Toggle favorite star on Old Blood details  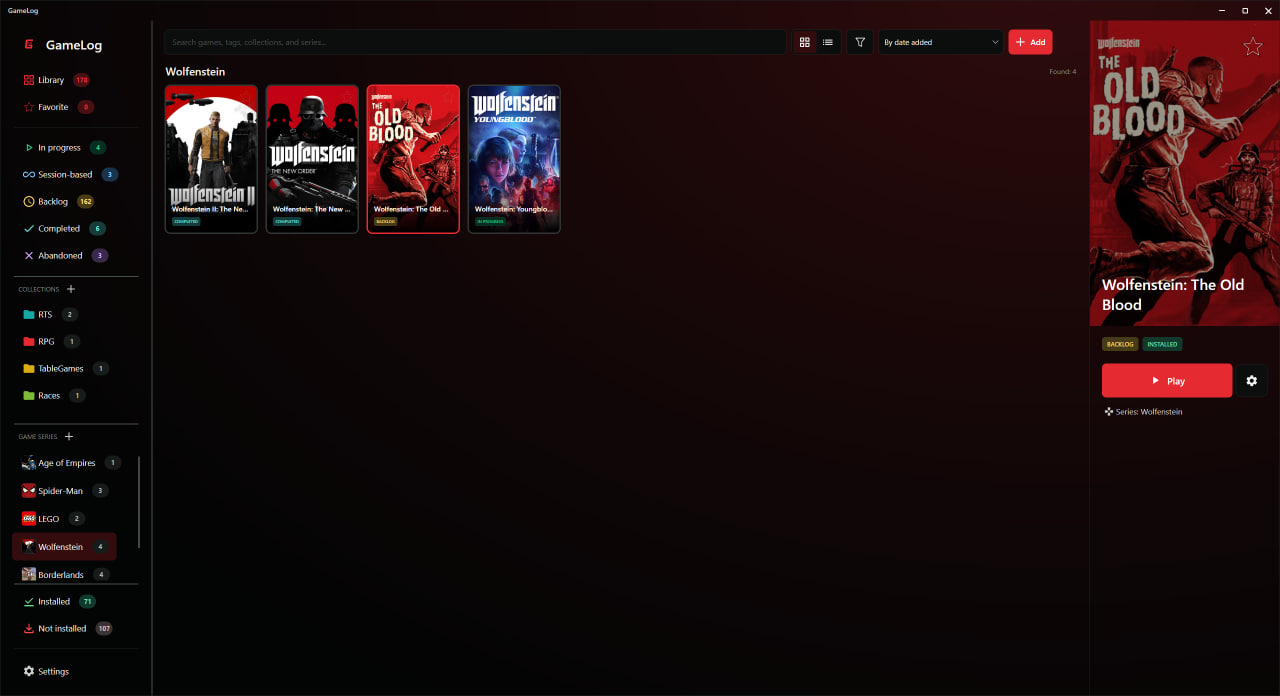pyautogui.click(x=1252, y=47)
